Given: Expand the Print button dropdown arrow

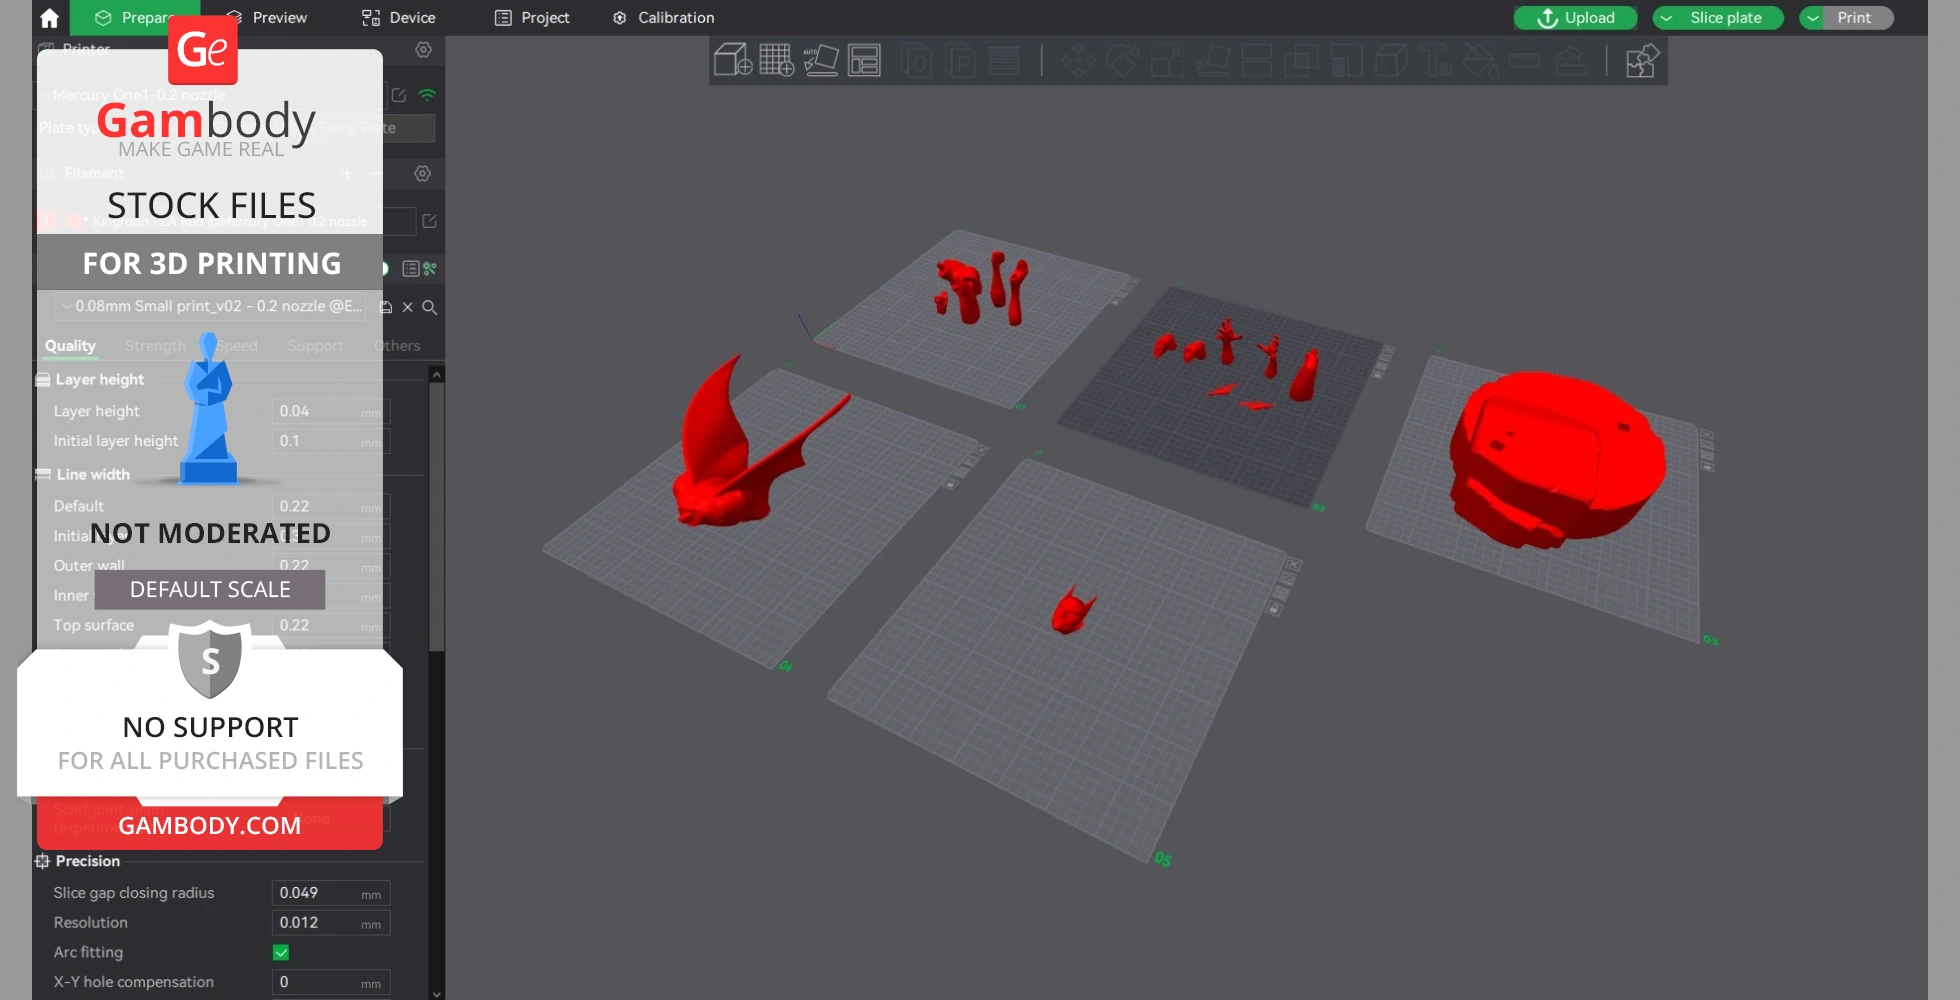Looking at the screenshot, I should (1813, 18).
